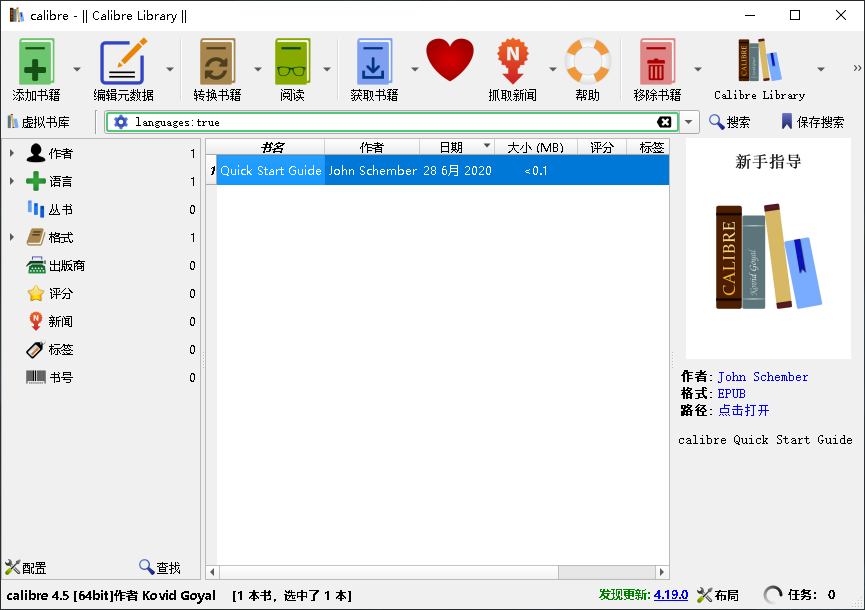Select Formats (格式) category in tag browser
Image resolution: width=865 pixels, height=610 pixels.
point(60,238)
